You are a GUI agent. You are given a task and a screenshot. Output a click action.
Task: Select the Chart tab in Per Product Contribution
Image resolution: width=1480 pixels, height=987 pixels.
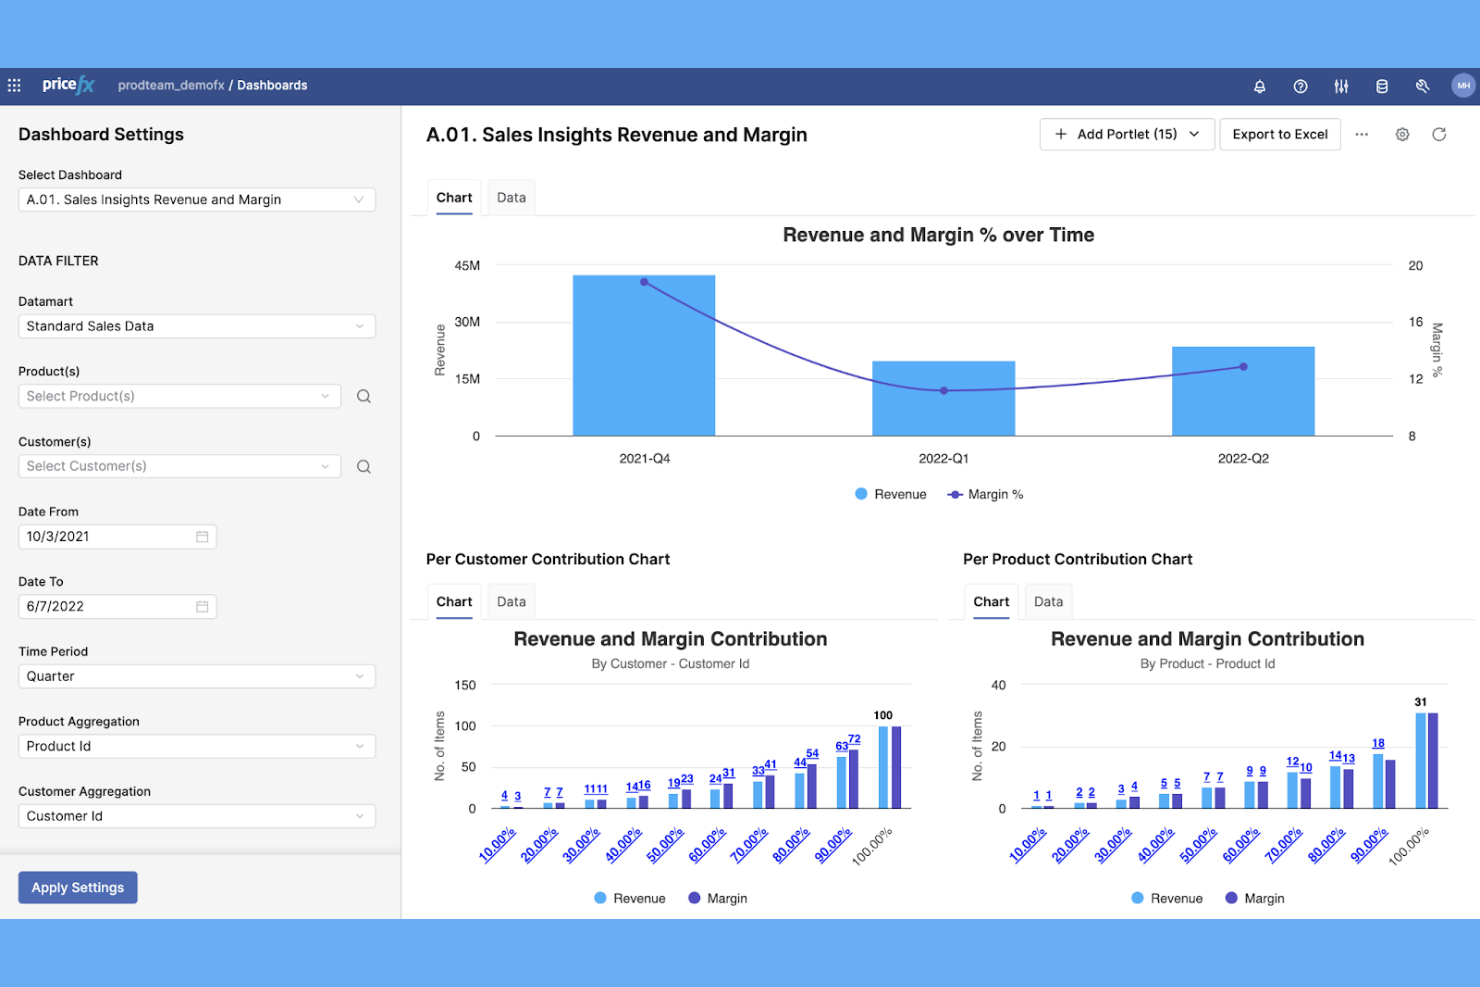[x=990, y=601]
